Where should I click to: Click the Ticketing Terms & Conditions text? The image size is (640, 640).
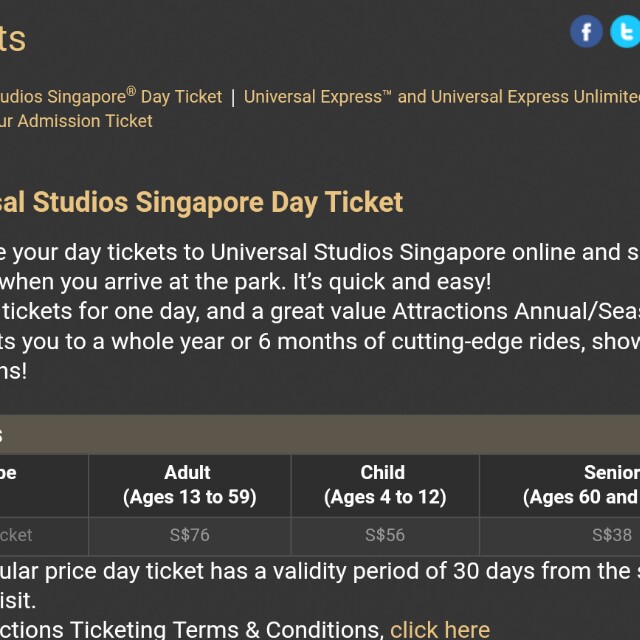(x=190, y=629)
